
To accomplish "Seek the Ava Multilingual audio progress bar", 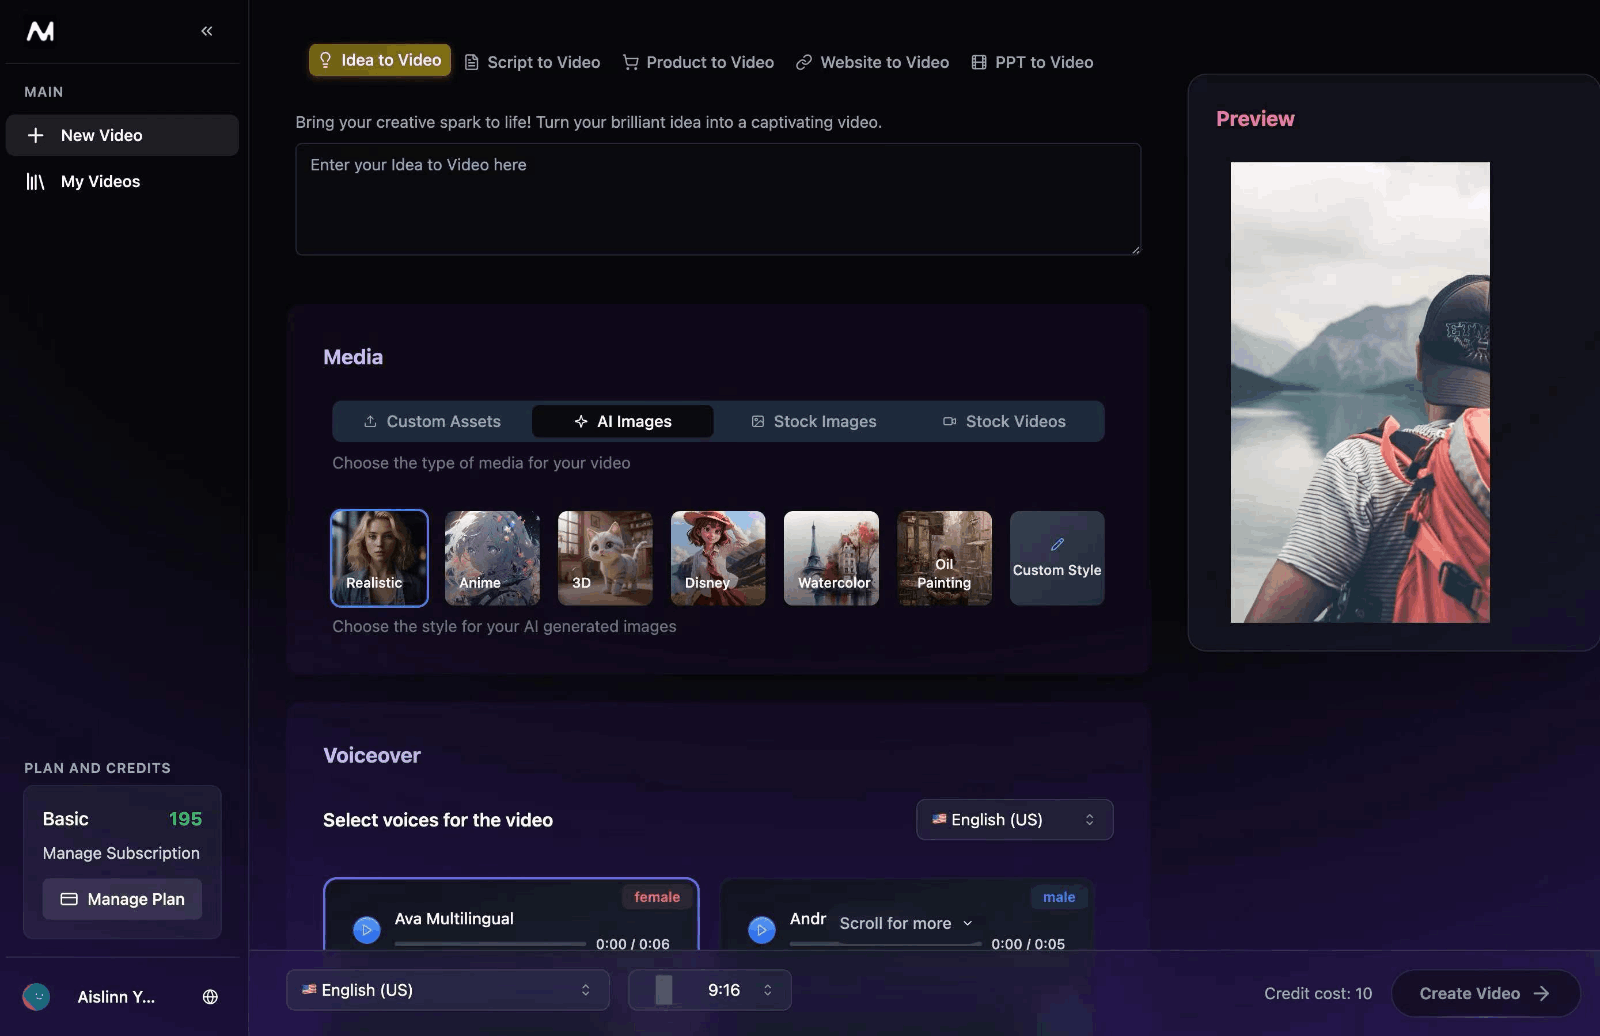I will (x=490, y=944).
